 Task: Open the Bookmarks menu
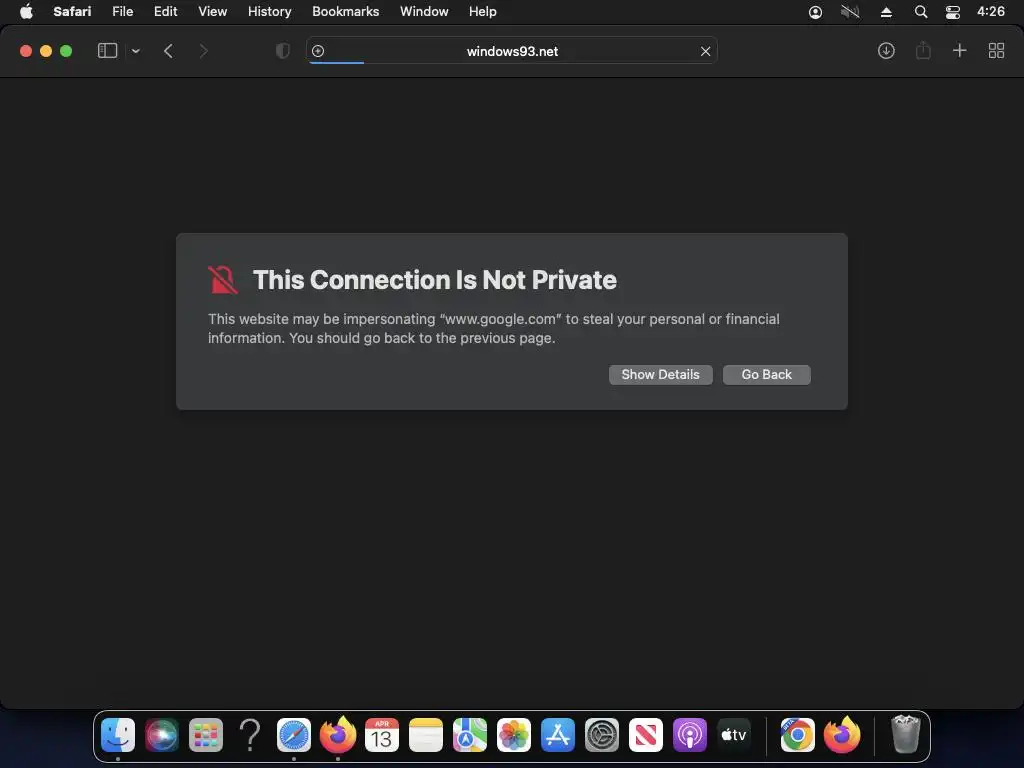click(x=345, y=12)
